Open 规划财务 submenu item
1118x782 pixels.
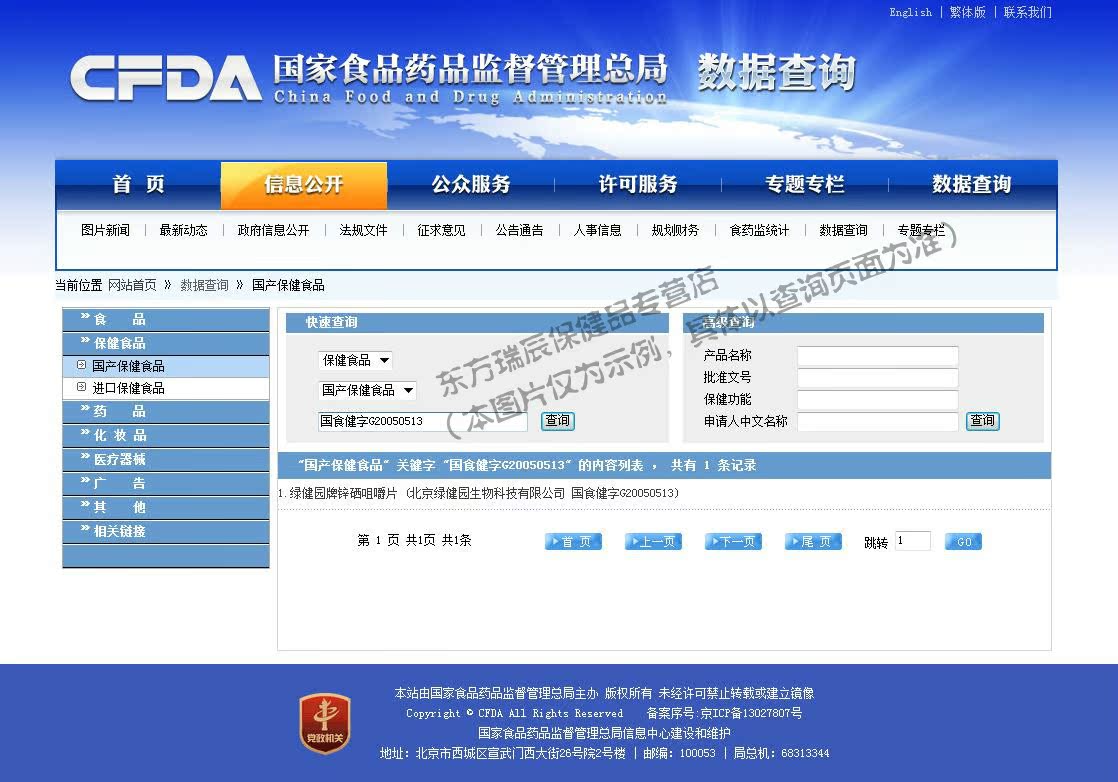tap(676, 230)
